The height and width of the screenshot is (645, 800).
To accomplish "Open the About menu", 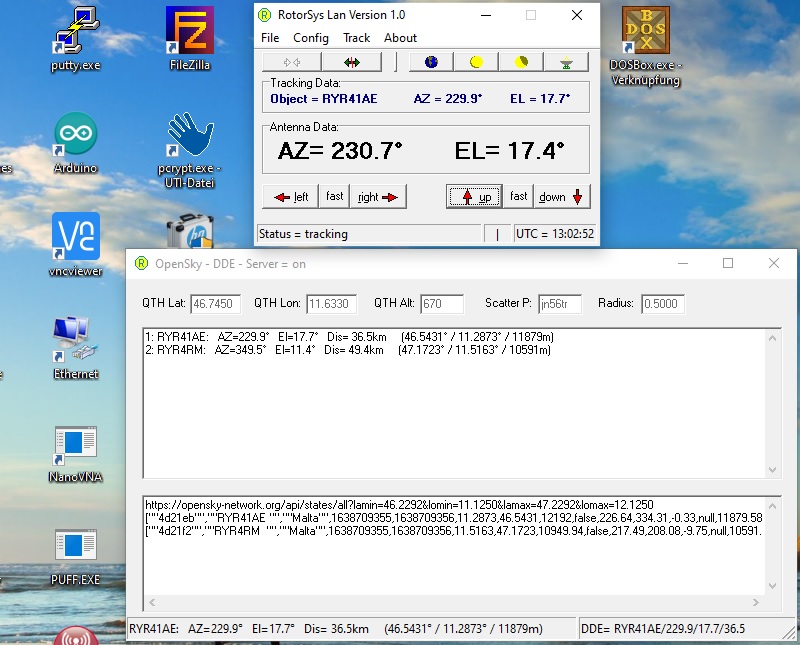I will (x=400, y=38).
